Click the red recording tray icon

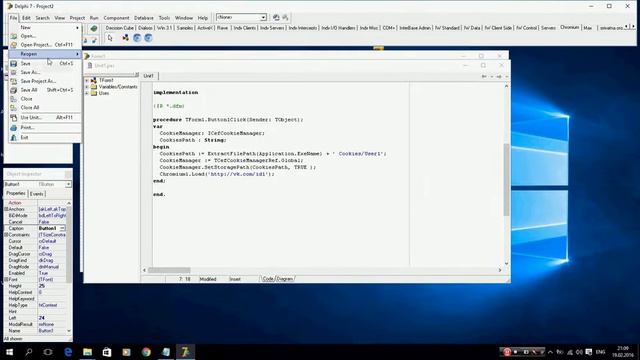pos(507,352)
